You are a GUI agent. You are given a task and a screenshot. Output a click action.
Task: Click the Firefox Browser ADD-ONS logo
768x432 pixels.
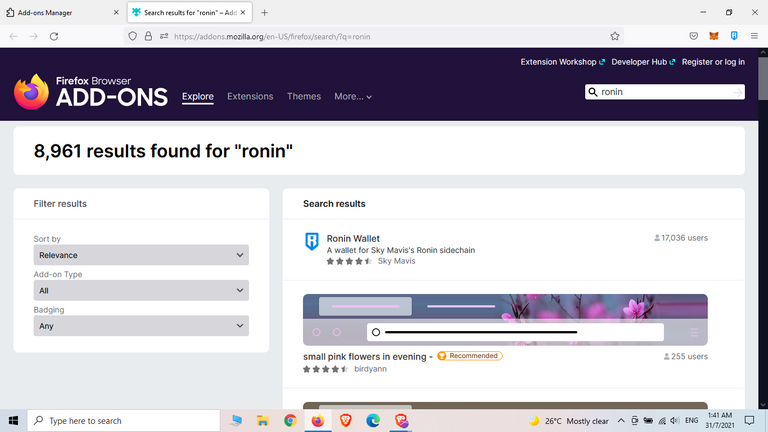91,92
